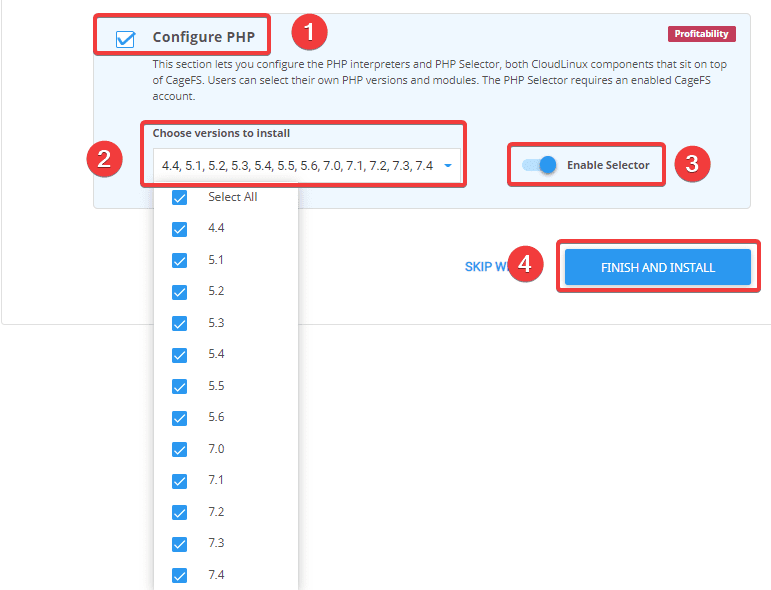Image resolution: width=771 pixels, height=590 pixels.
Task: Deselect PHP version 5.3
Action: [x=180, y=324]
